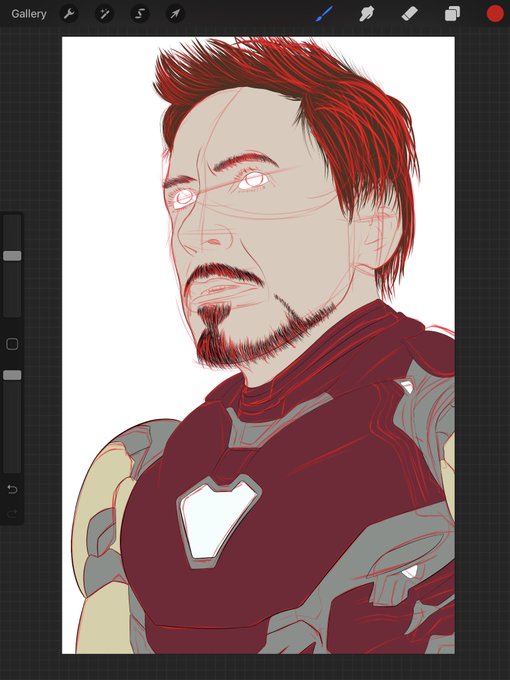Click the brush size slider handle
The image size is (510, 680).
click(x=12, y=256)
